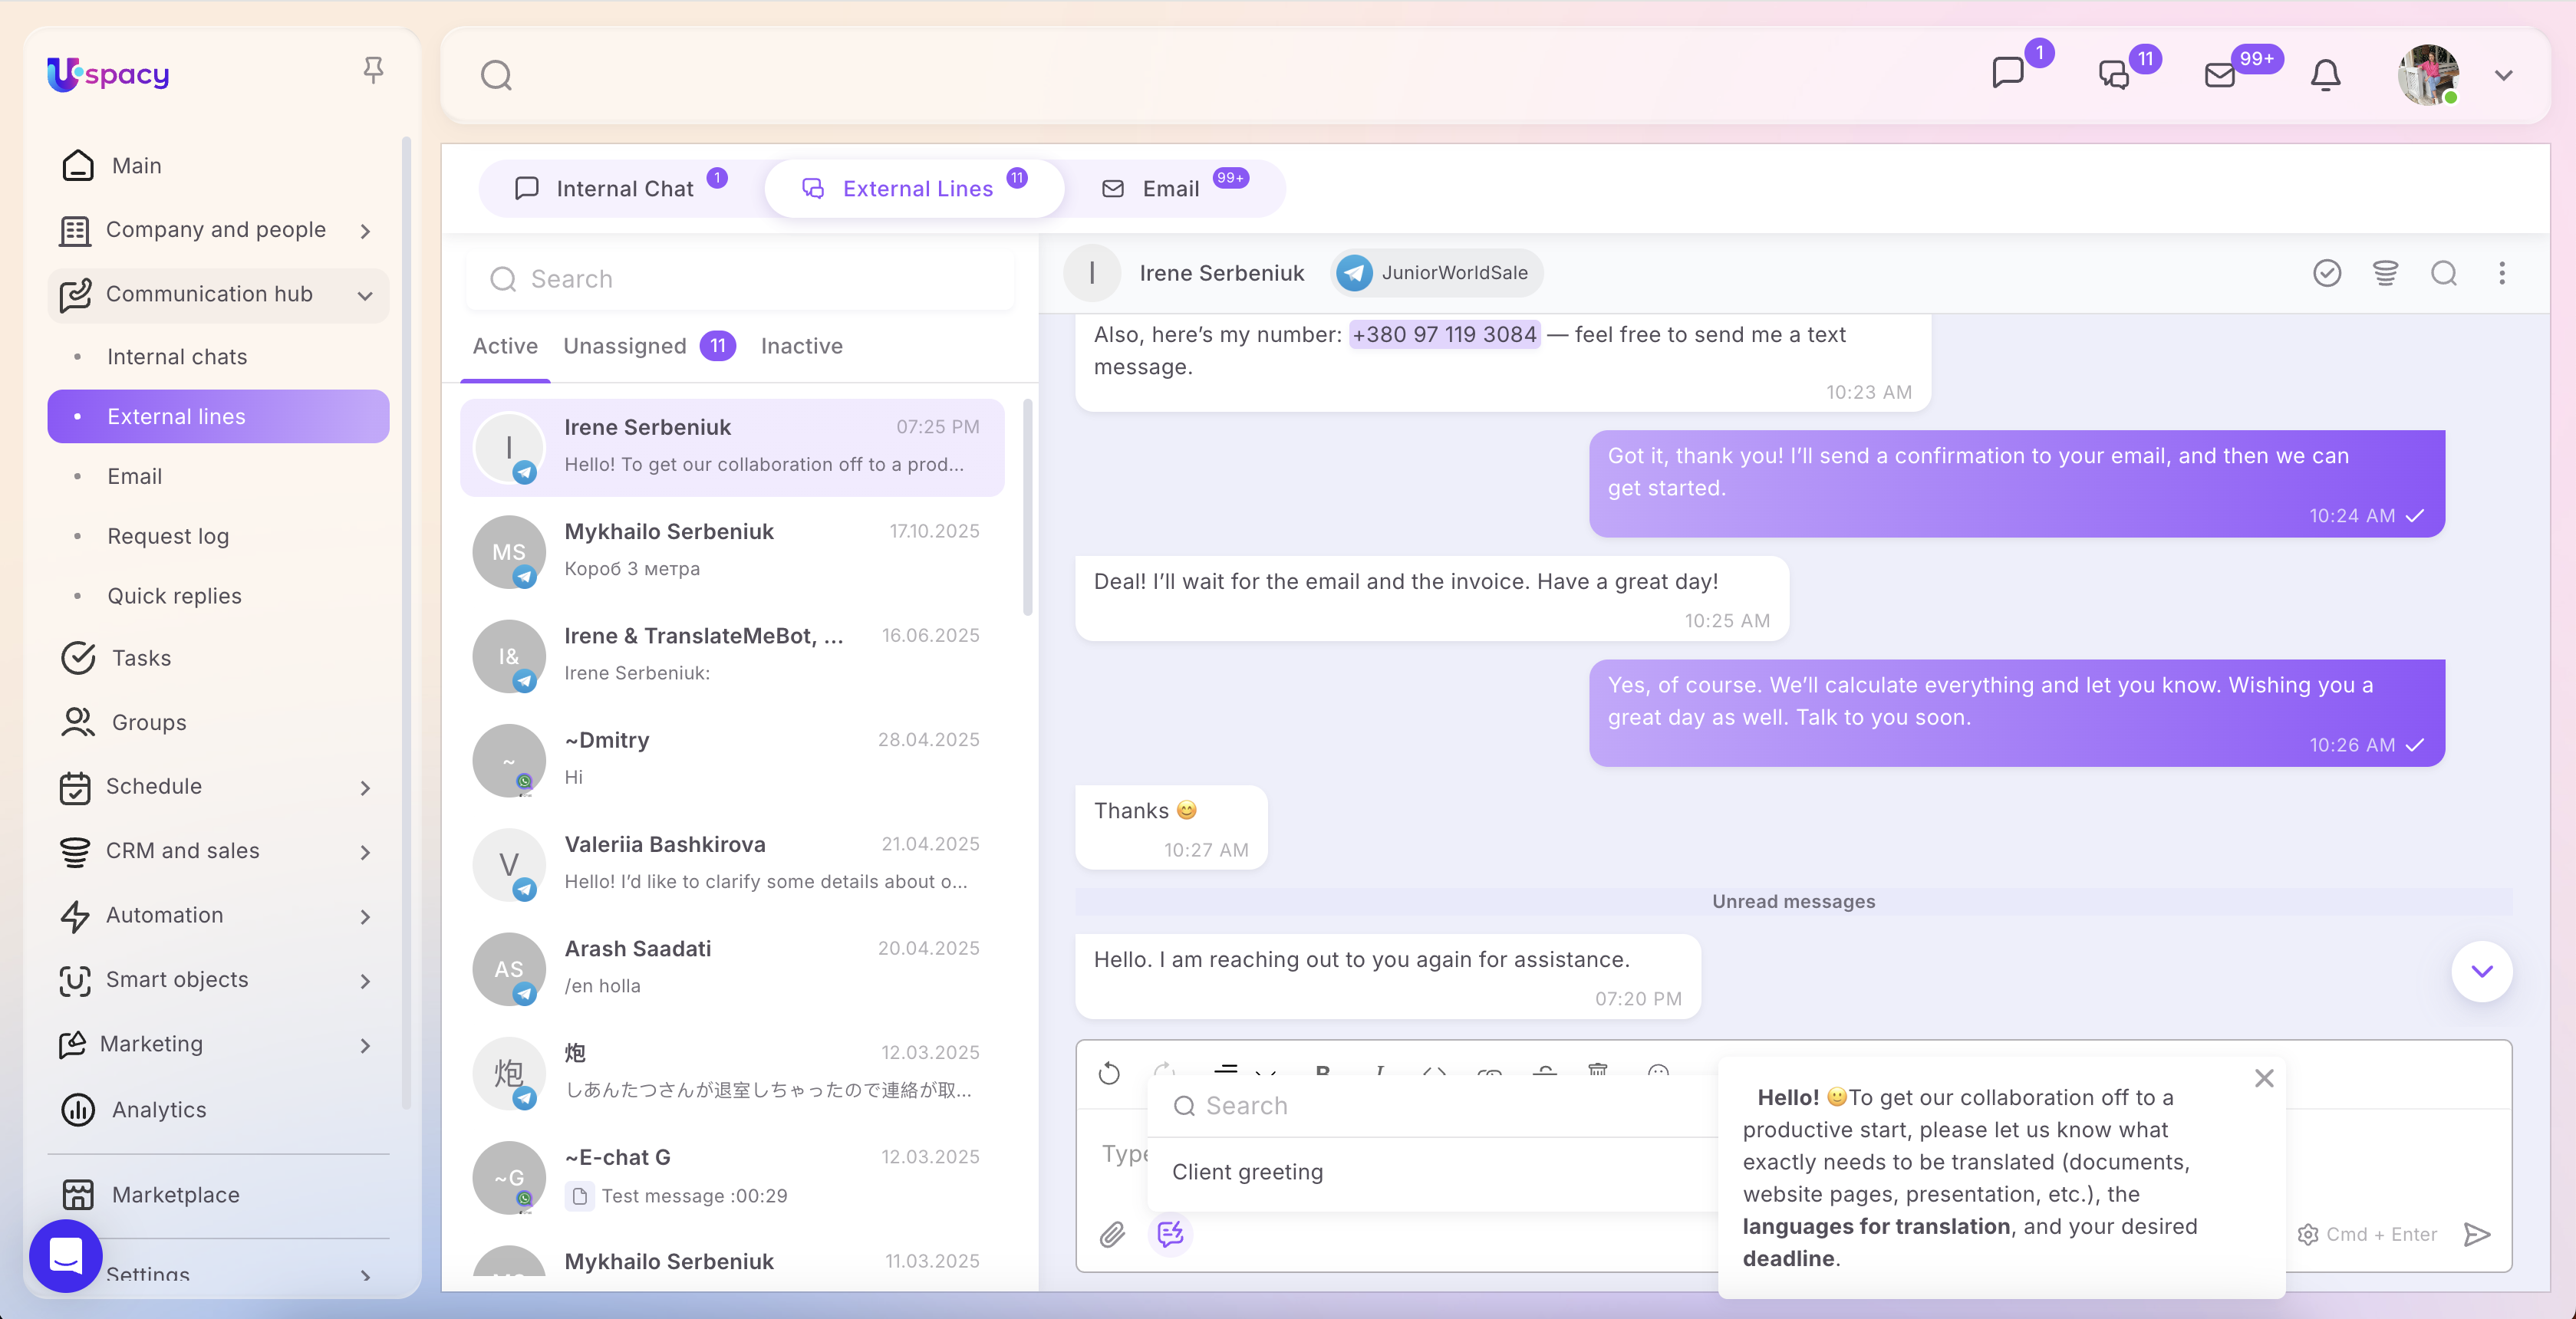Toggle the quick replies icon in composer
Viewport: 2576px width, 1319px height.
[x=1170, y=1234]
